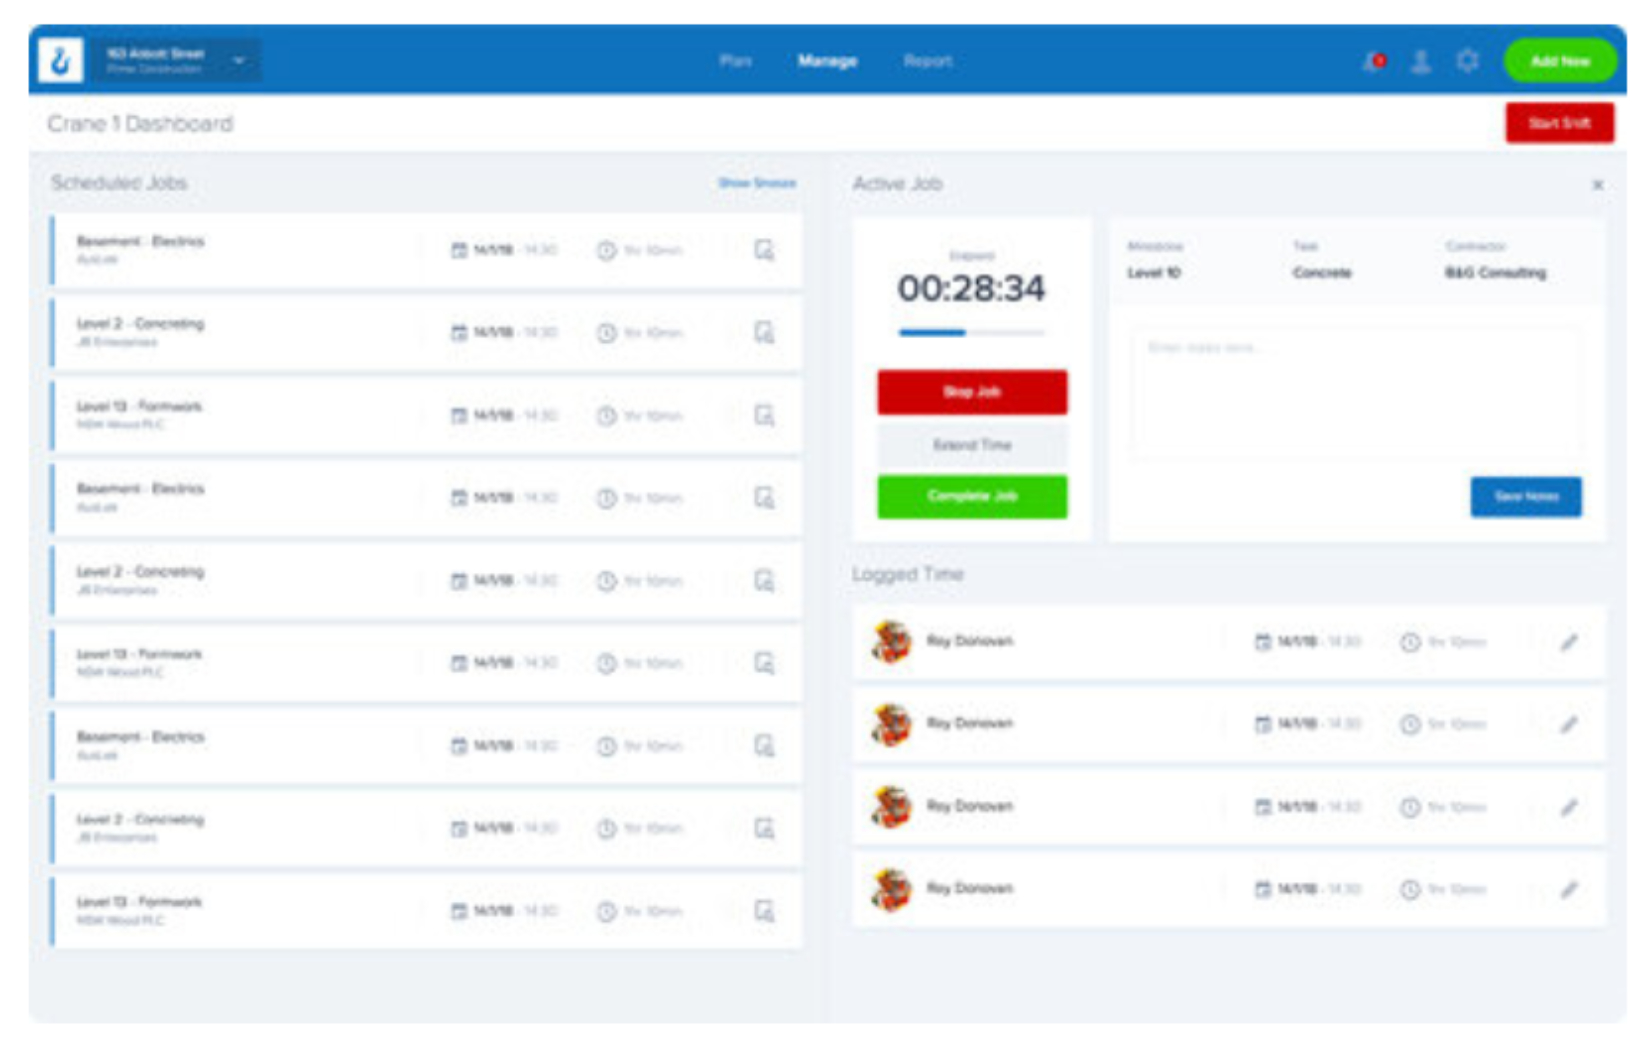Select the Manage tab

click(x=827, y=61)
